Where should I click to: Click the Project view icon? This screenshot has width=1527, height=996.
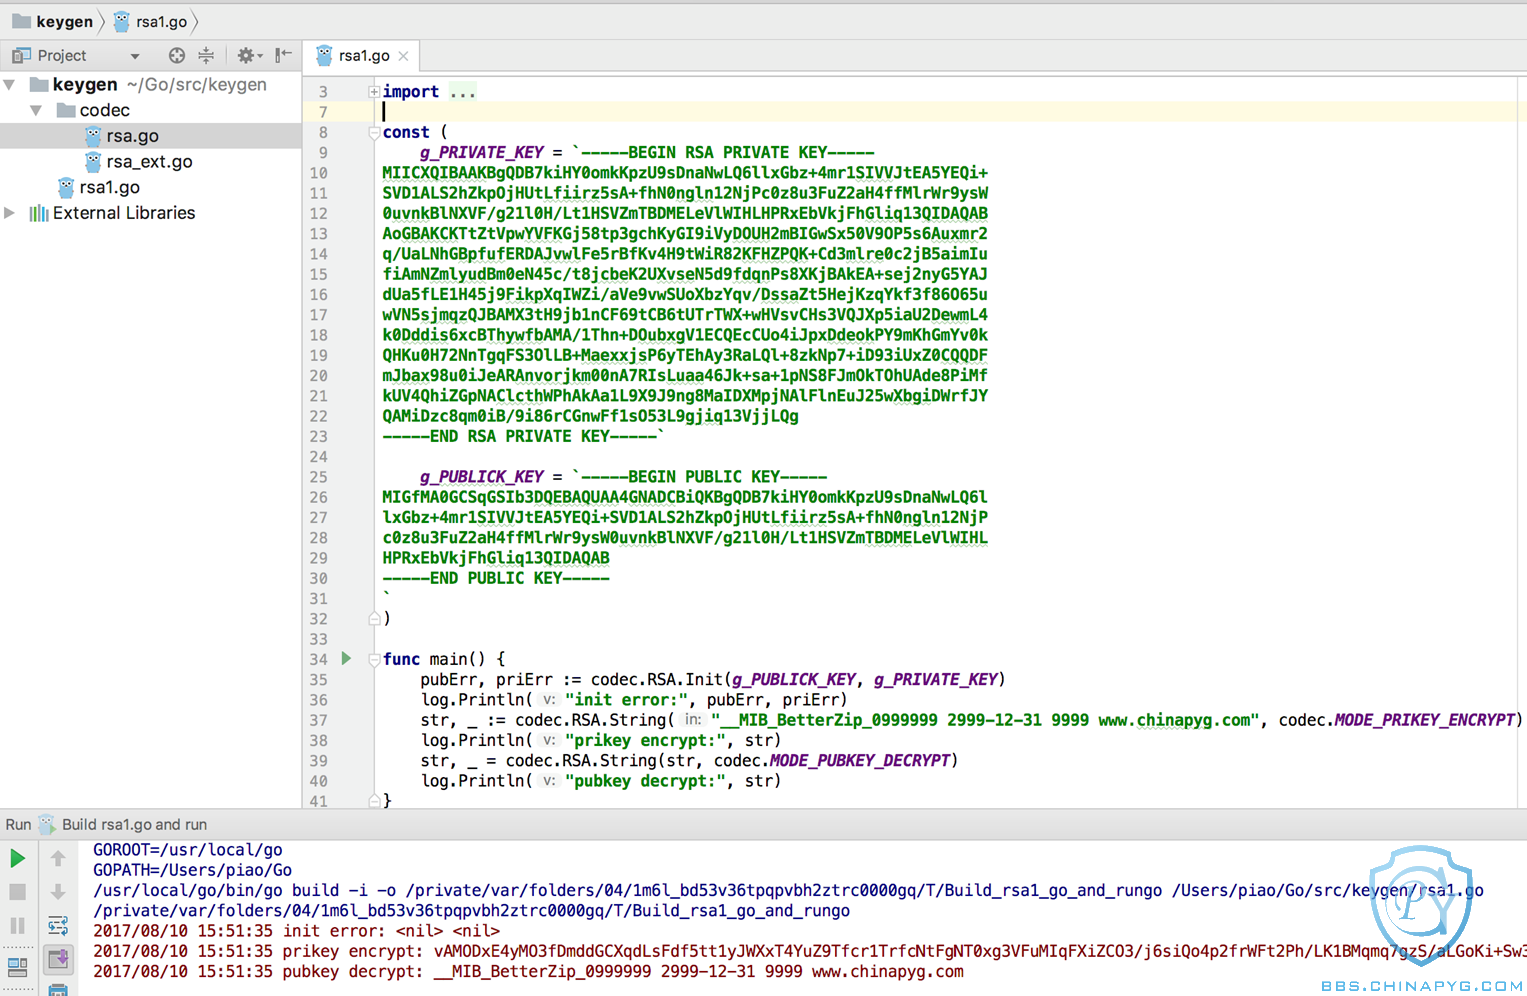coord(21,56)
